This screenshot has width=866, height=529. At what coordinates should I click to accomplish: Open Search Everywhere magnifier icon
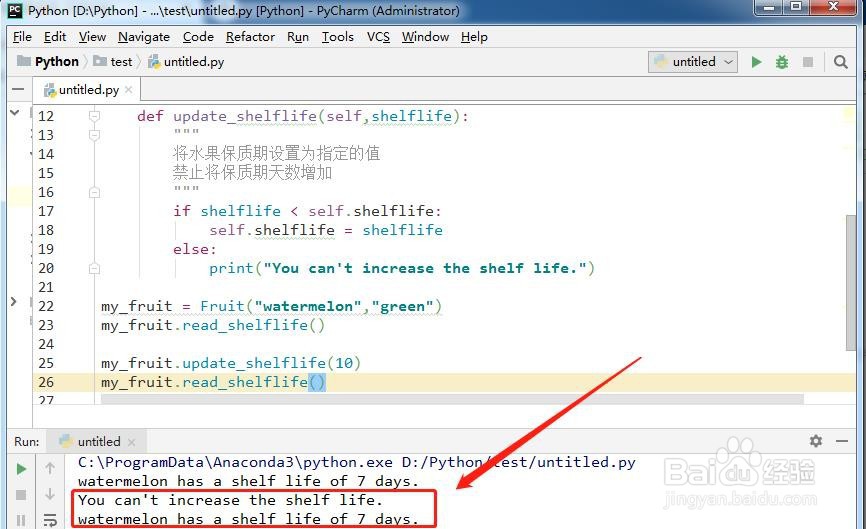[x=841, y=62]
